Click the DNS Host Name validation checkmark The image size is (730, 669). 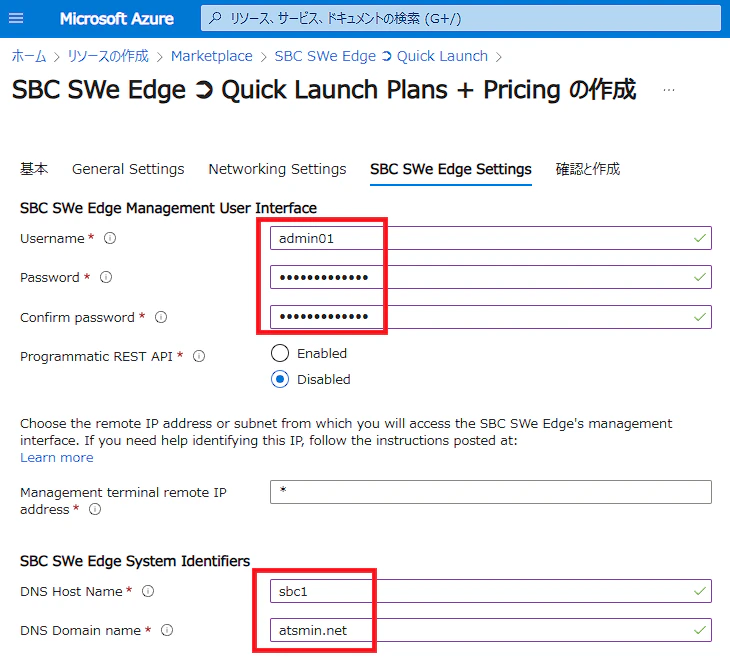click(700, 591)
